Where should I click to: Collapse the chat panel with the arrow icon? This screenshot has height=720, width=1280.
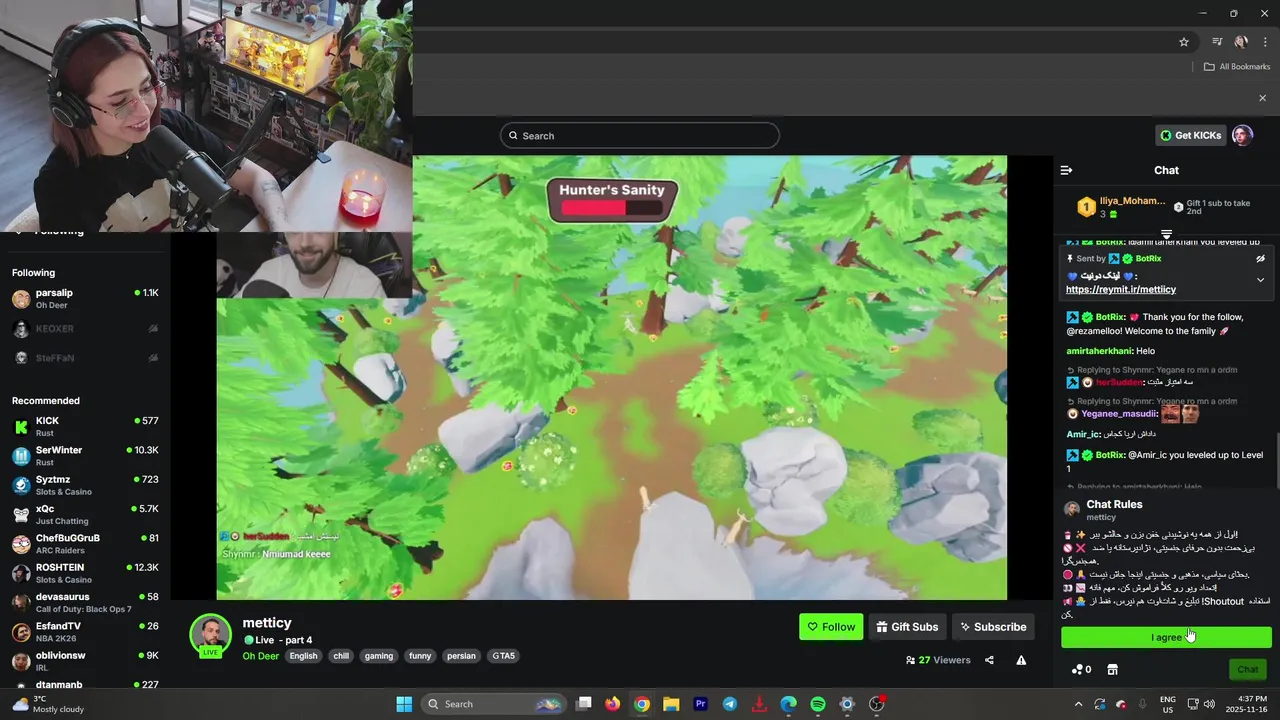tap(1066, 170)
